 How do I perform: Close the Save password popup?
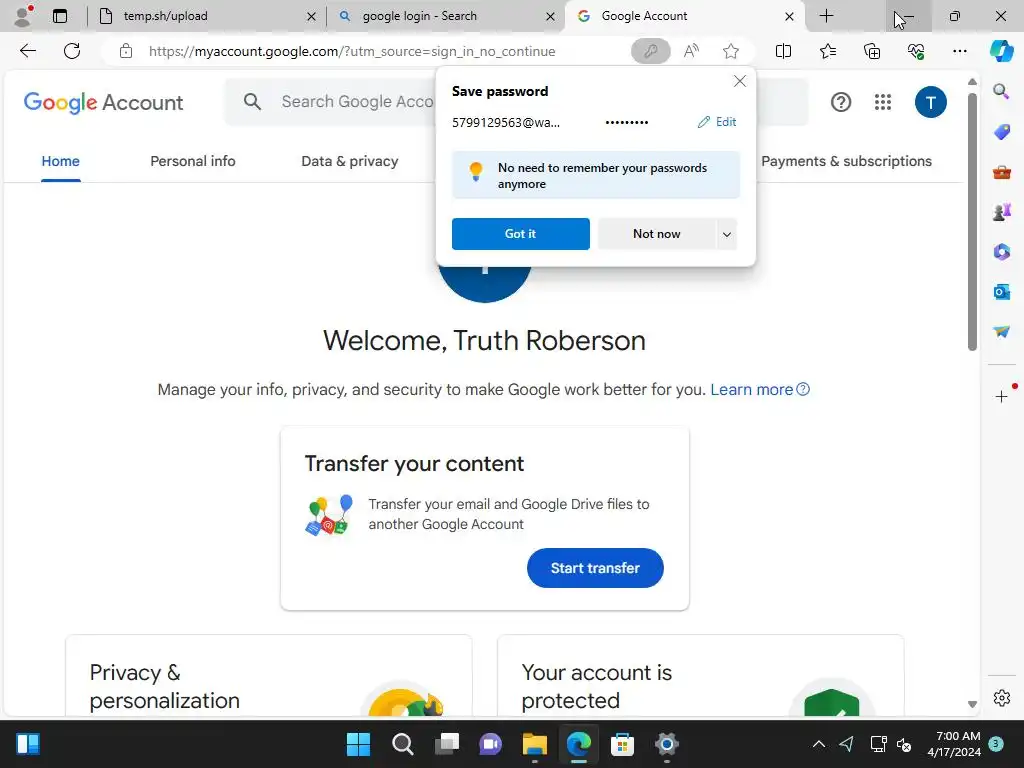pos(740,81)
